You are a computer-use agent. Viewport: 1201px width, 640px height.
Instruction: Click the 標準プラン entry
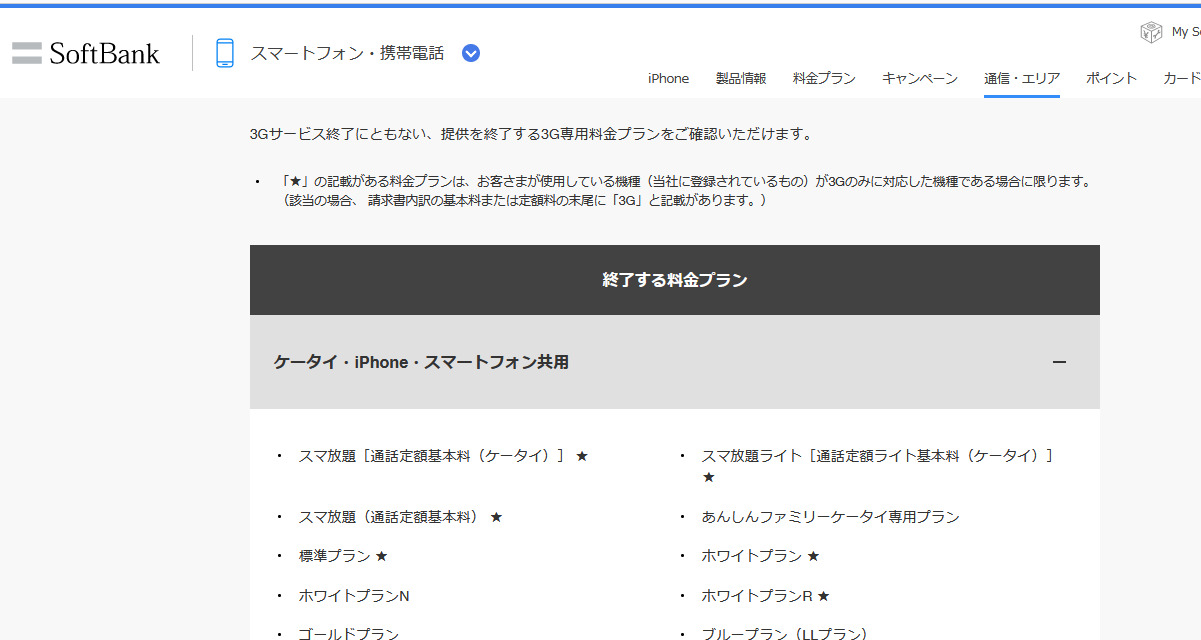coord(334,556)
